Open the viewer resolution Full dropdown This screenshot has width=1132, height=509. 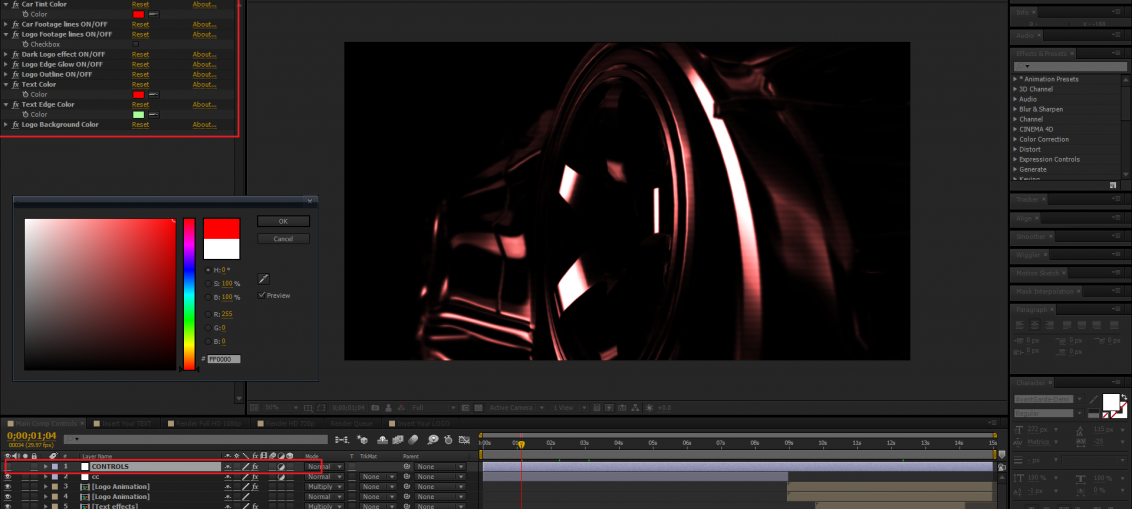pyautogui.click(x=433, y=408)
